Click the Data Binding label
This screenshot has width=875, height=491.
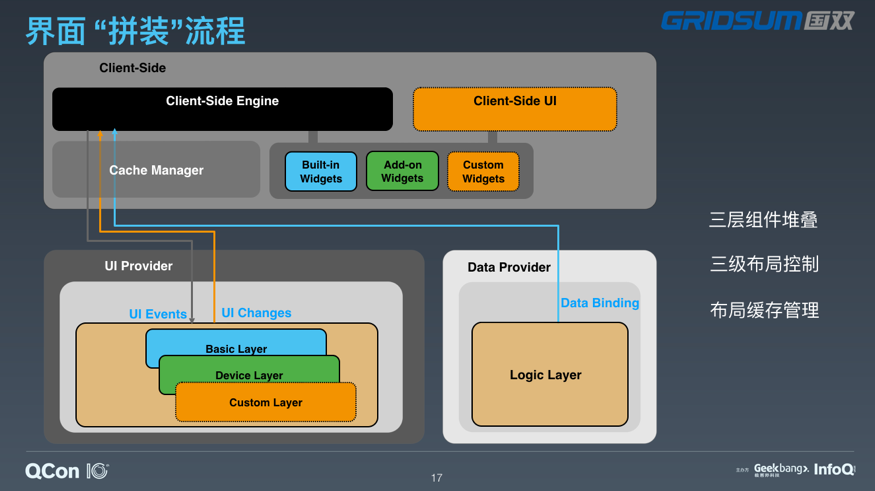599,302
